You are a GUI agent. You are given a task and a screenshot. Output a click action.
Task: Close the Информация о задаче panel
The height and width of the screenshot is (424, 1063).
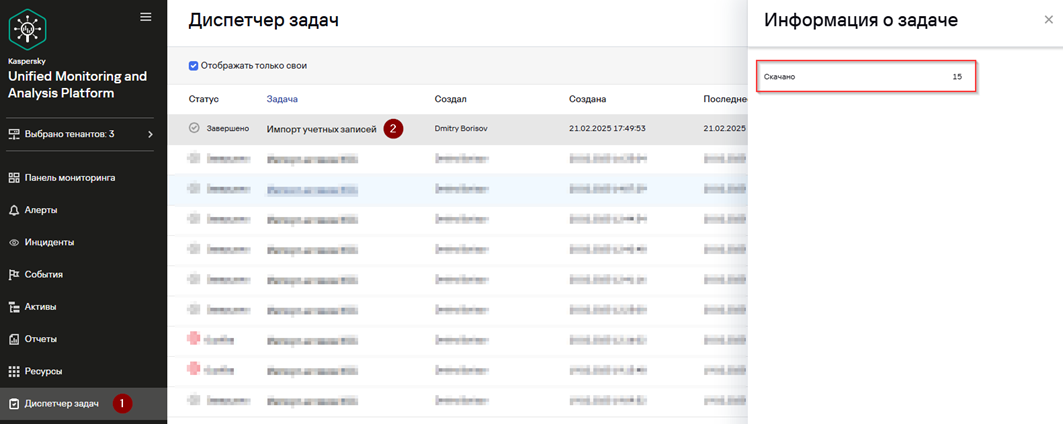coord(1048,20)
